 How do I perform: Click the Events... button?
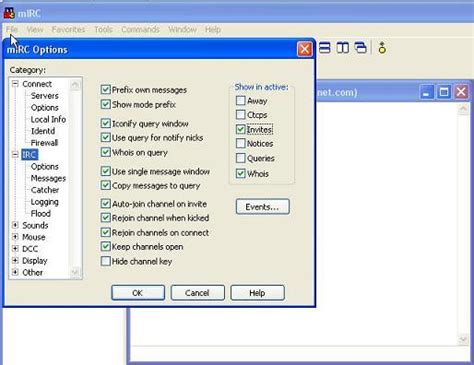[x=262, y=207]
